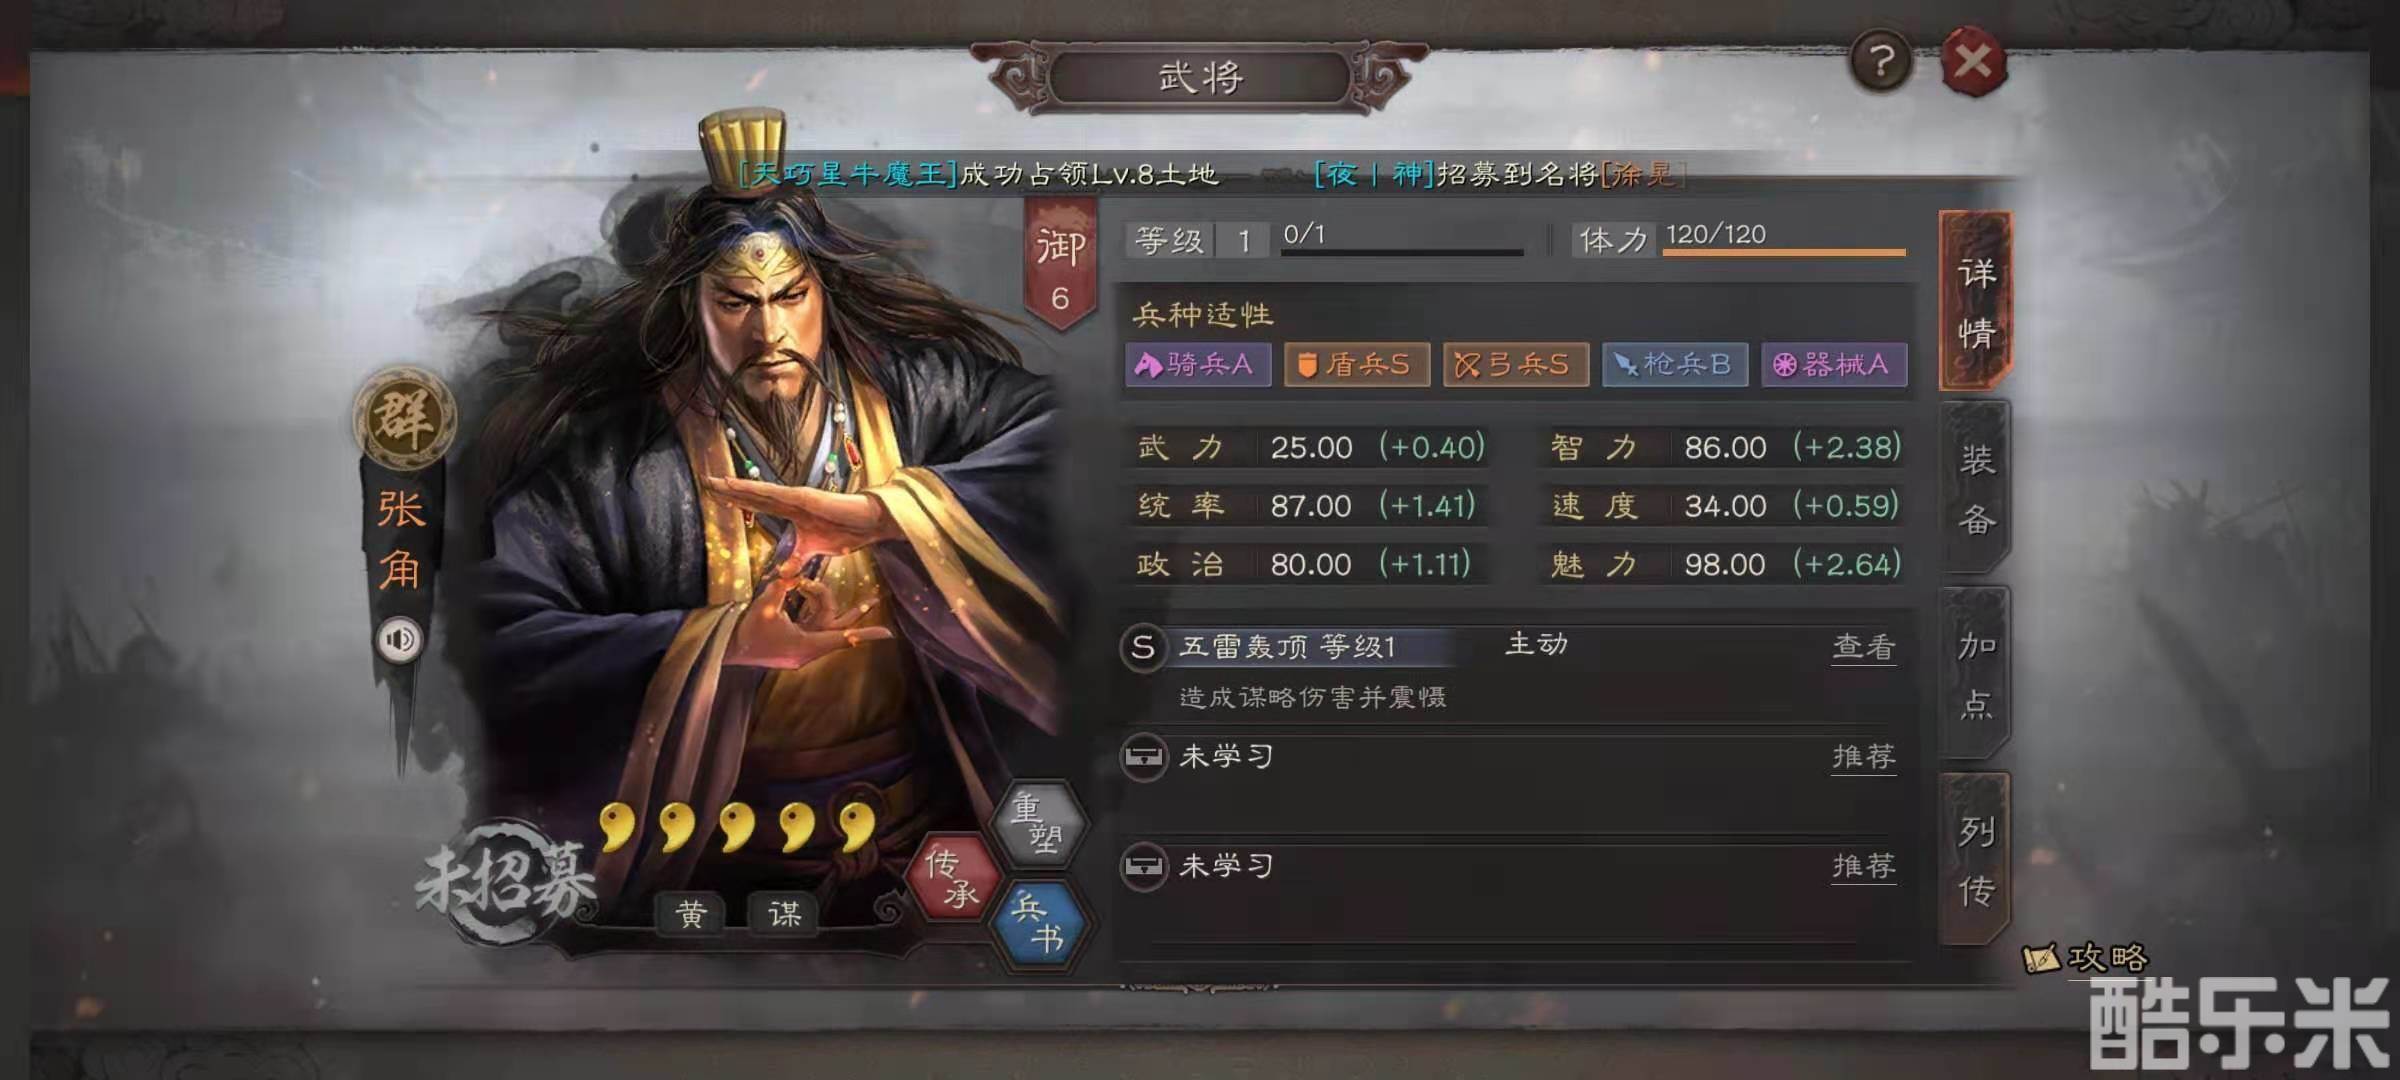Click 推荐 for the first empty skill slot
Viewport: 2400px width, 1080px height.
coord(1864,757)
